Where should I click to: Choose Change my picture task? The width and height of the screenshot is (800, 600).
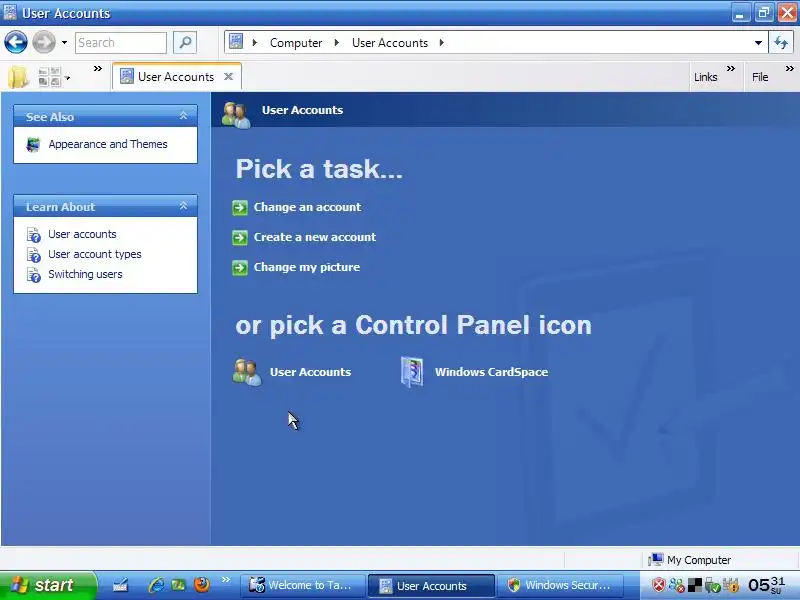pos(307,267)
